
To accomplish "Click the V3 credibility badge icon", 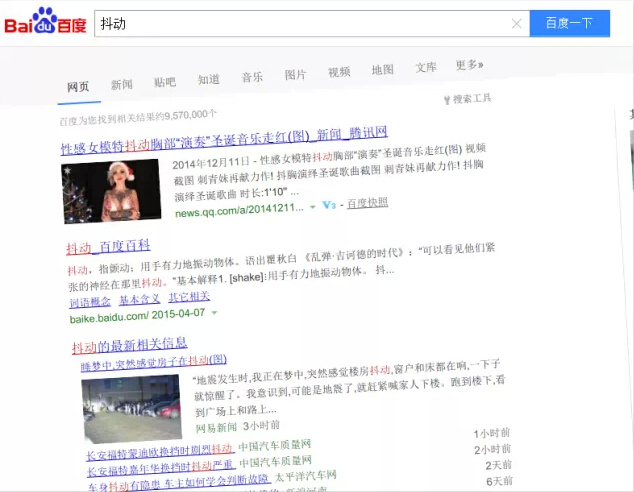I will point(329,205).
